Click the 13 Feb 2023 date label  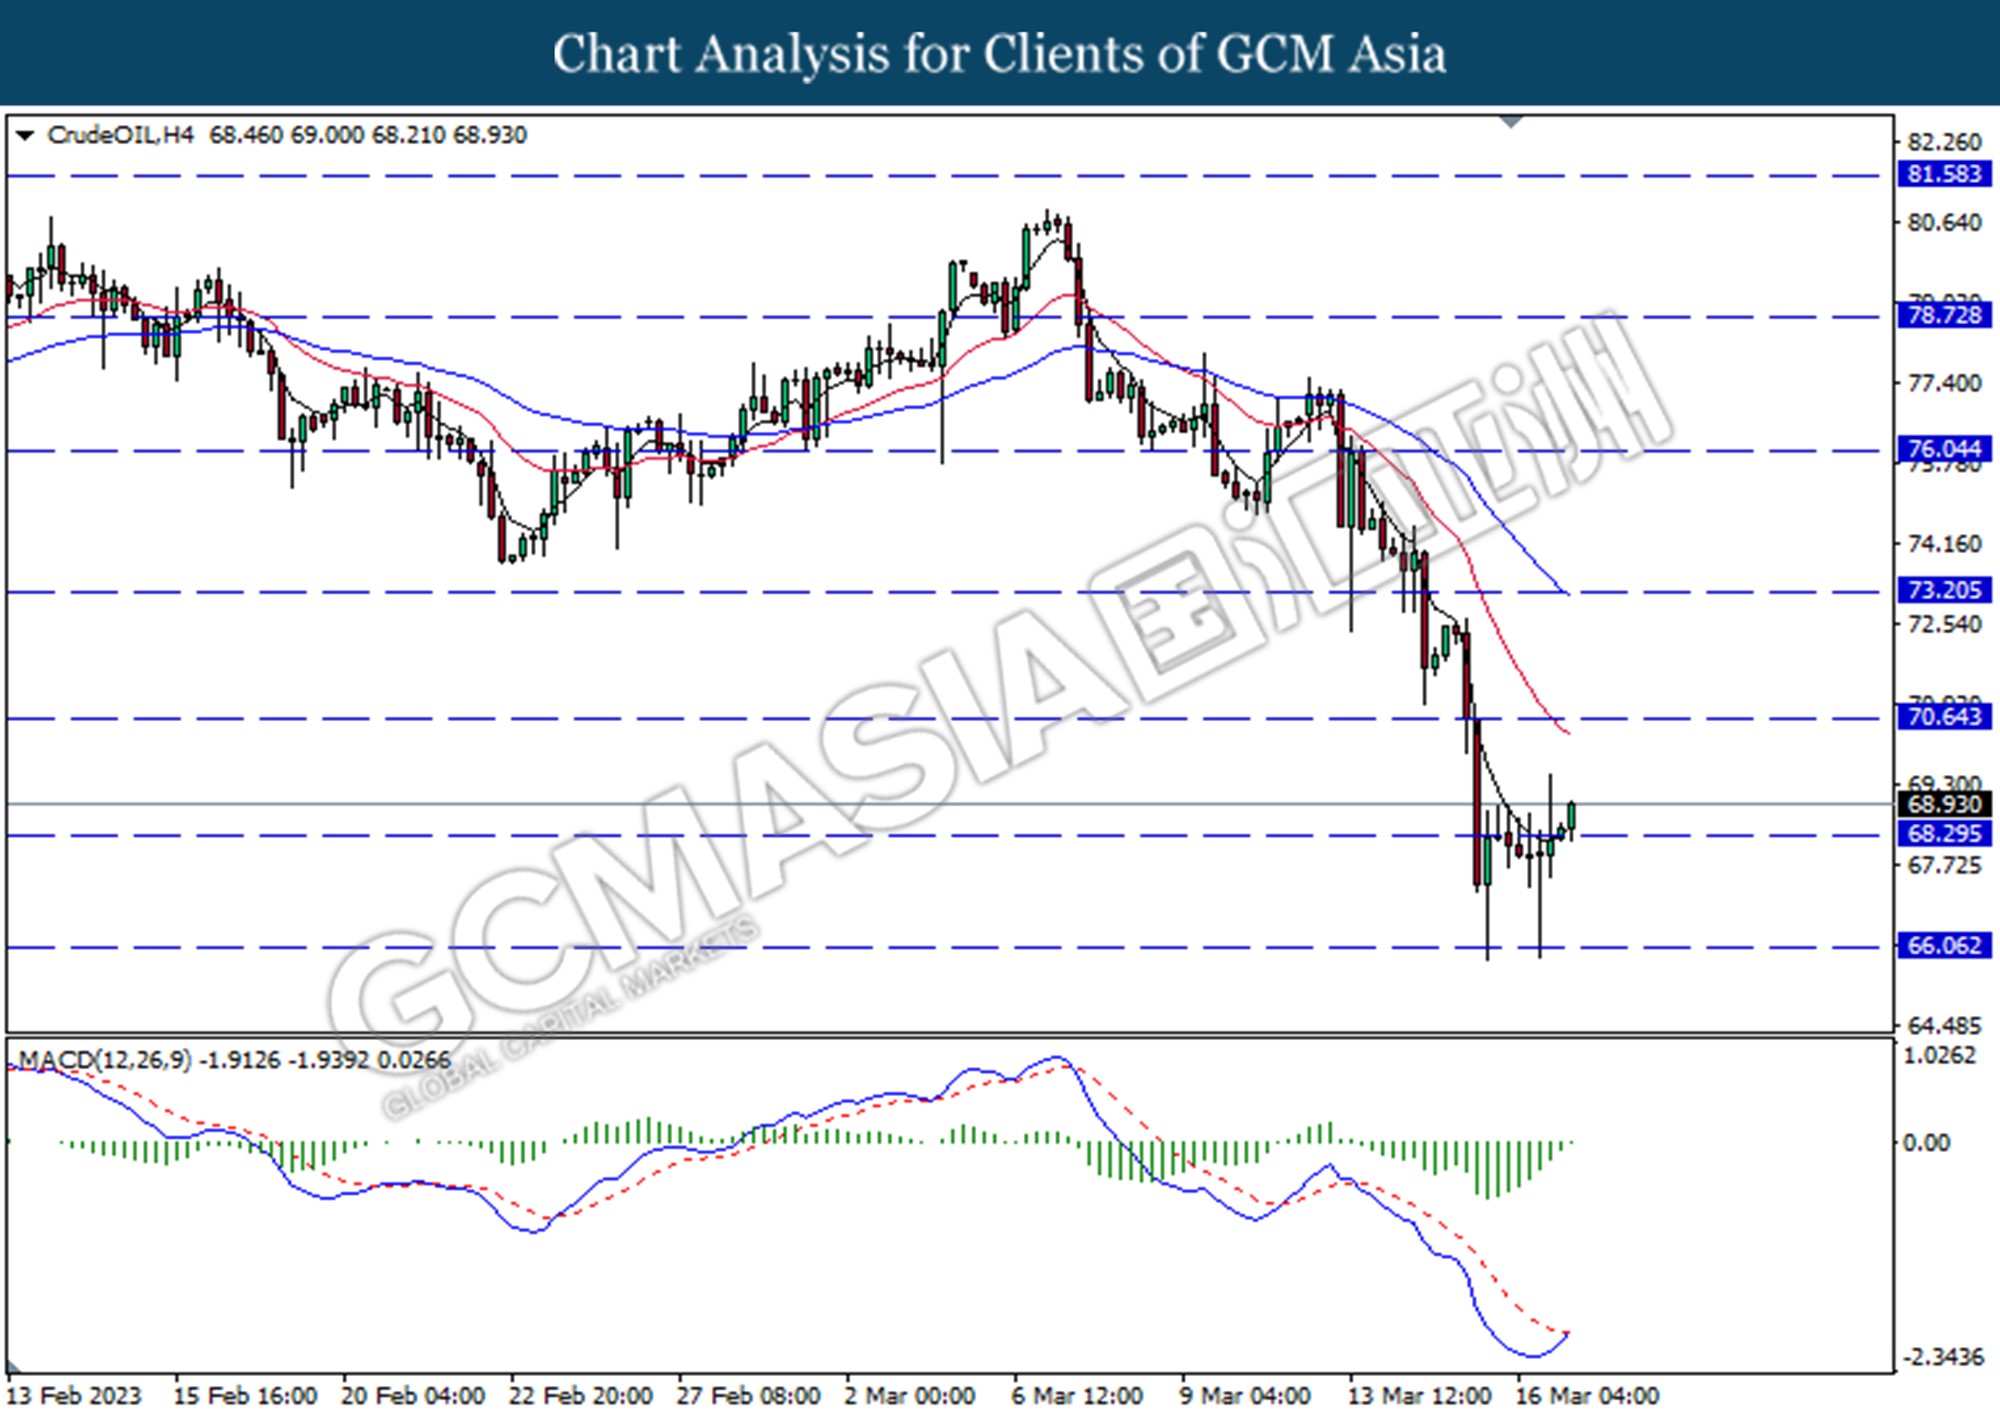[x=75, y=1396]
